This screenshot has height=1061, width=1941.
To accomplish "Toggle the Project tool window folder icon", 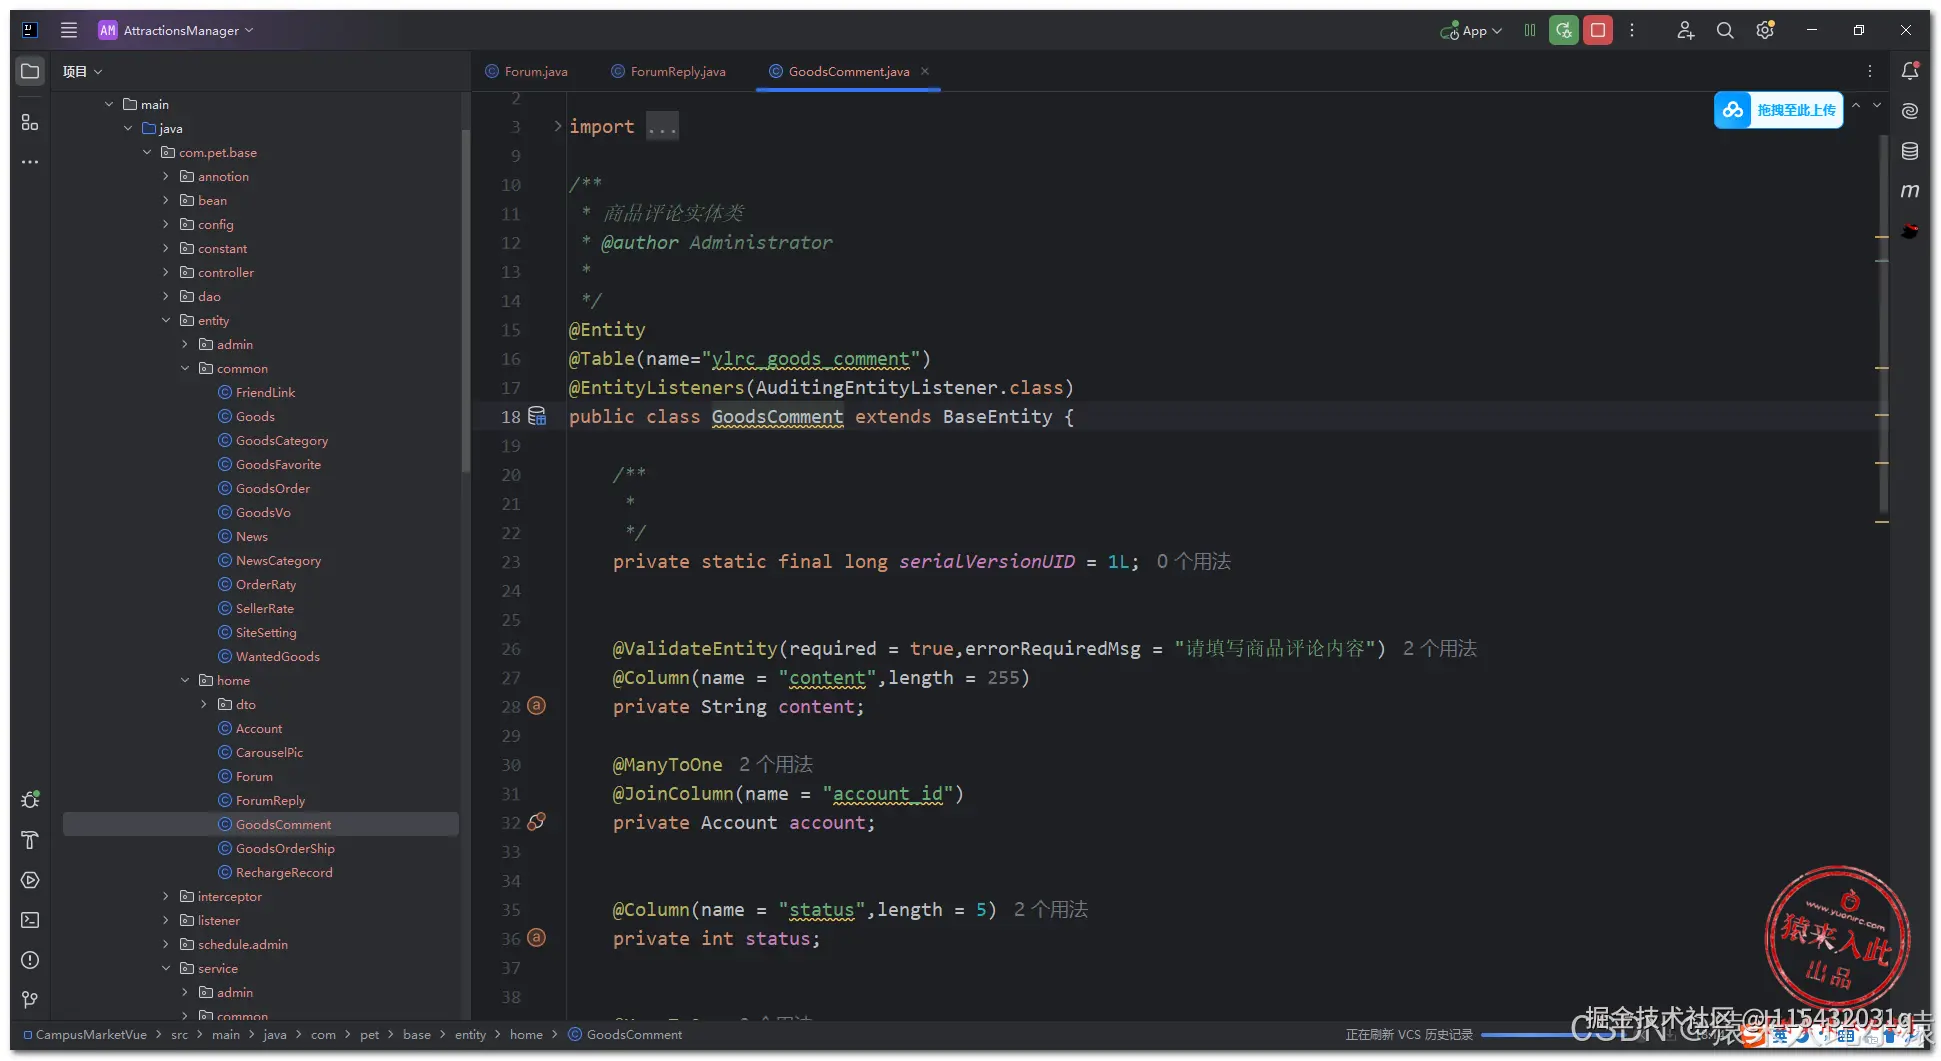I will coord(30,71).
